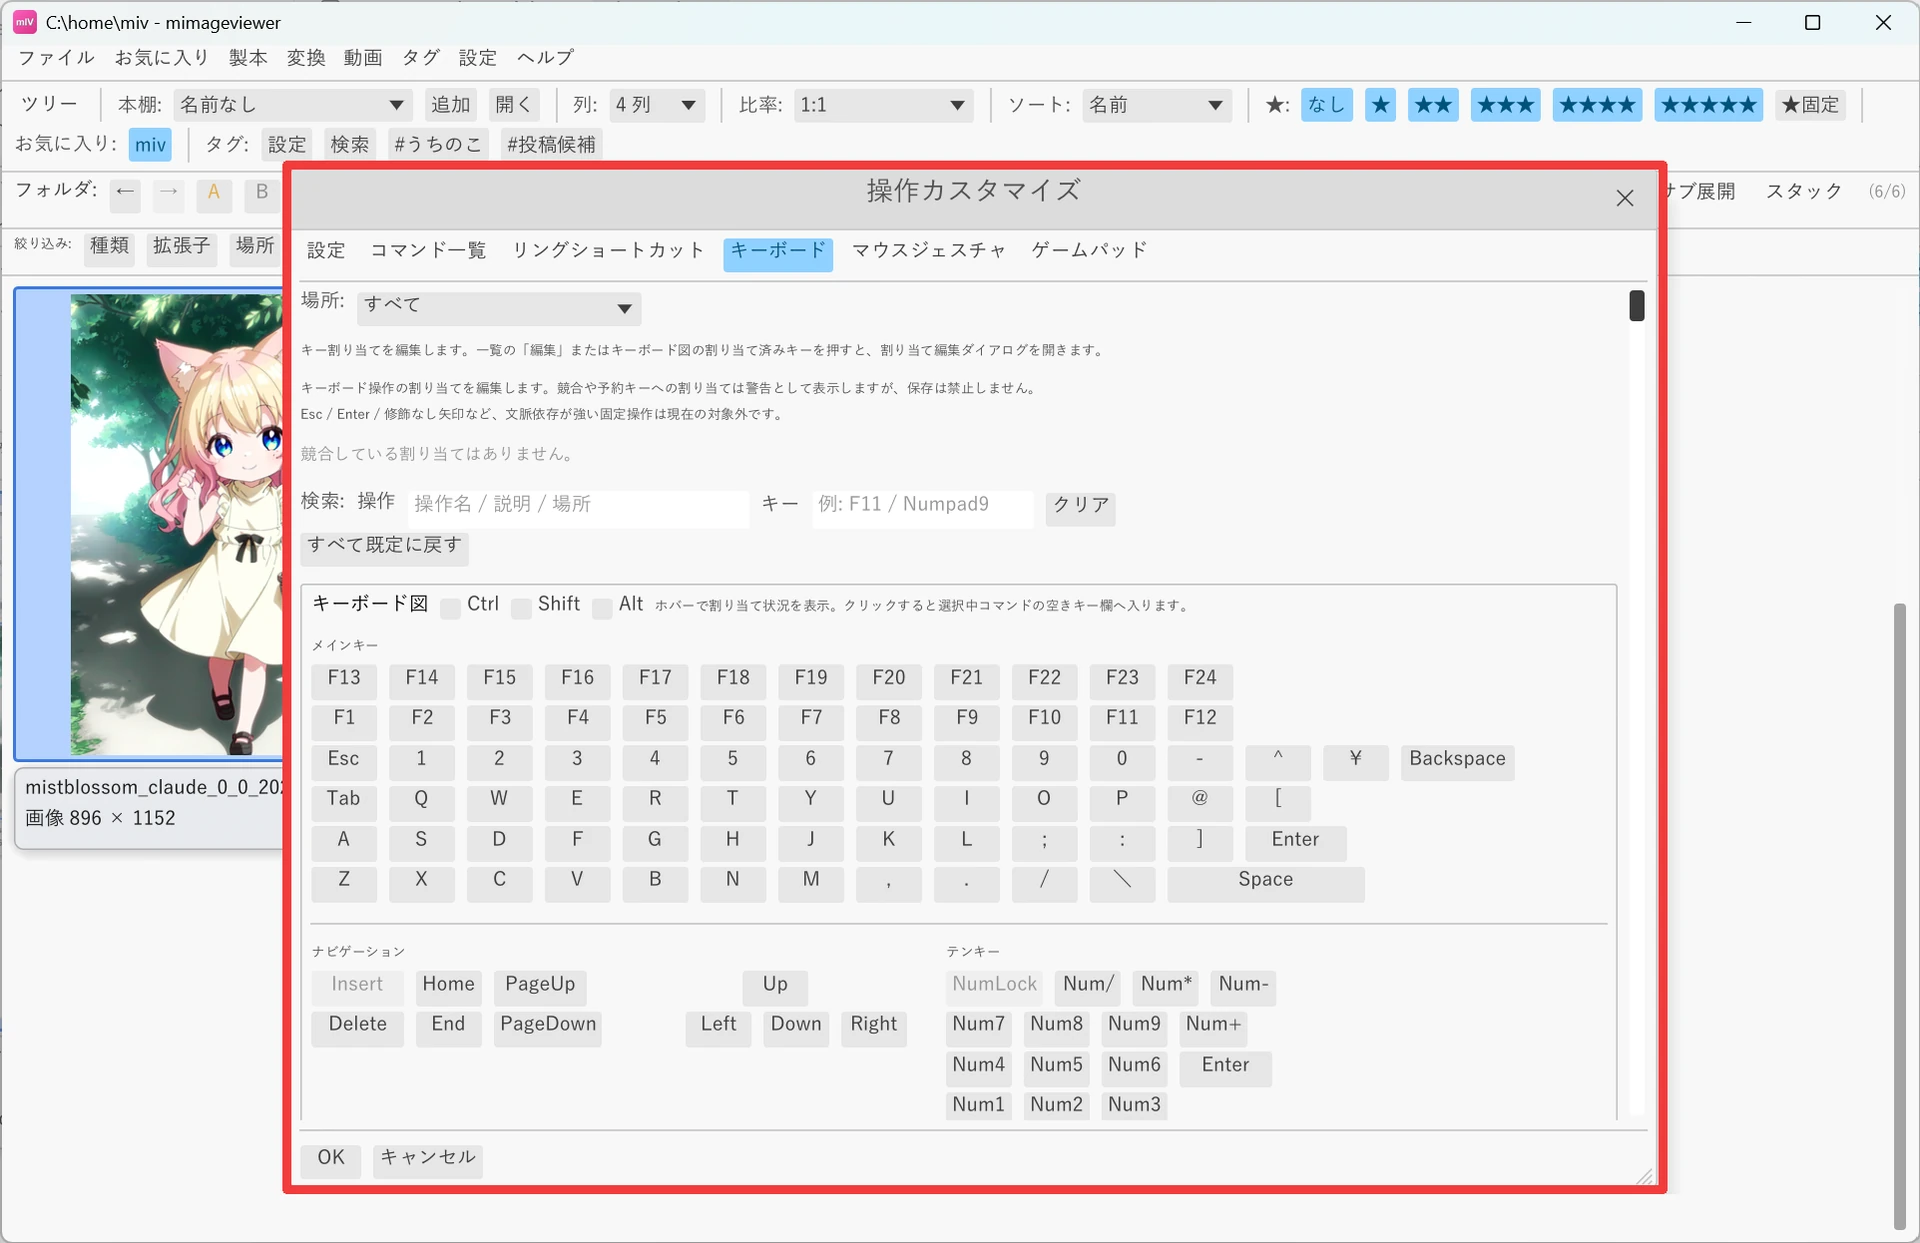Open the 本棚 dropdown 名前なし

(292, 105)
